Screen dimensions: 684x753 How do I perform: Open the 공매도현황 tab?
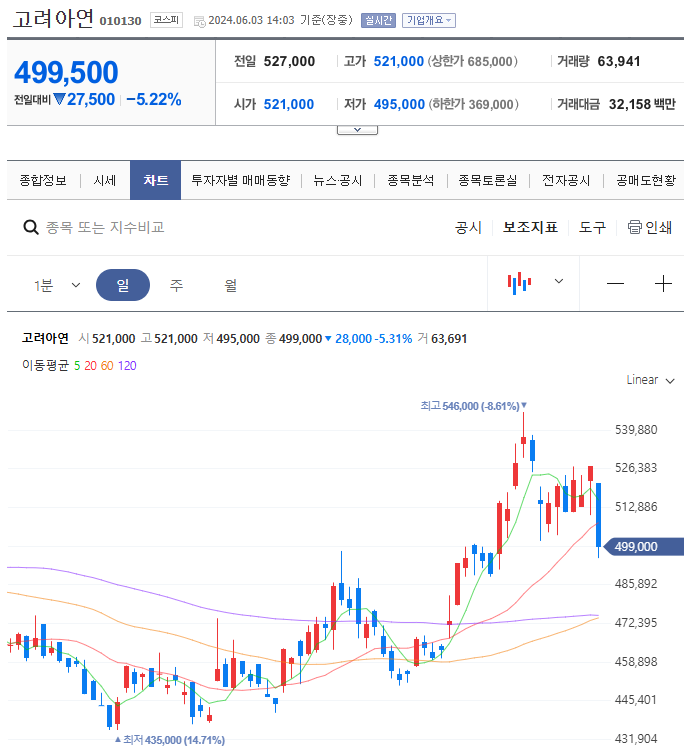(646, 180)
